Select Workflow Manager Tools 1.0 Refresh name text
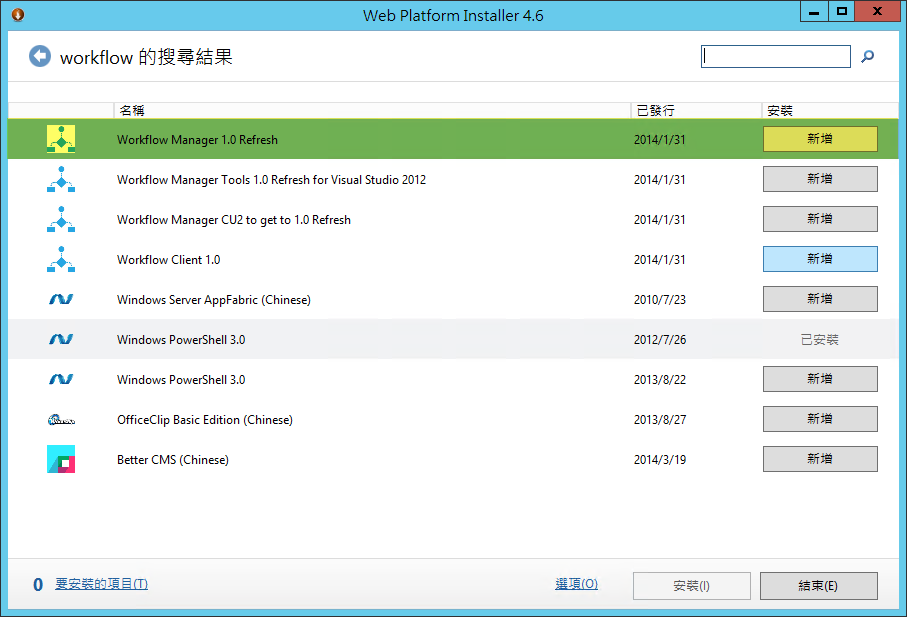 [x=271, y=180]
